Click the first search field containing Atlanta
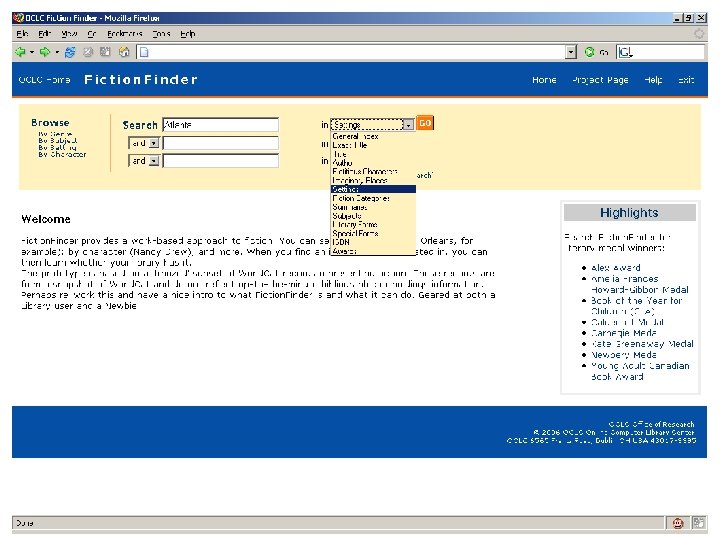720x540 pixels. 220,125
